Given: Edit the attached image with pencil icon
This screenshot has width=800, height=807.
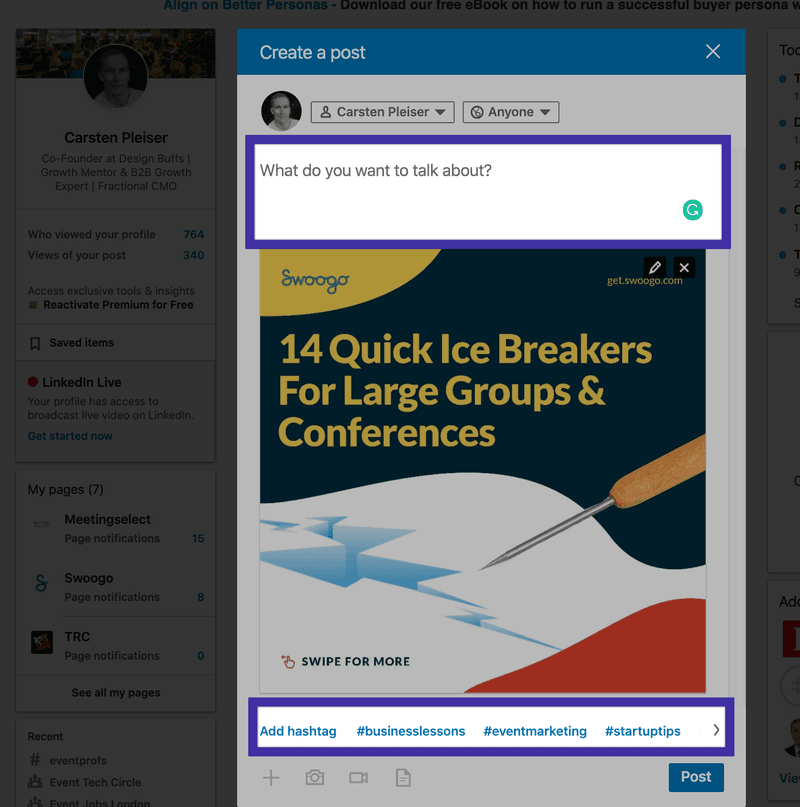Looking at the screenshot, I should pyautogui.click(x=655, y=268).
